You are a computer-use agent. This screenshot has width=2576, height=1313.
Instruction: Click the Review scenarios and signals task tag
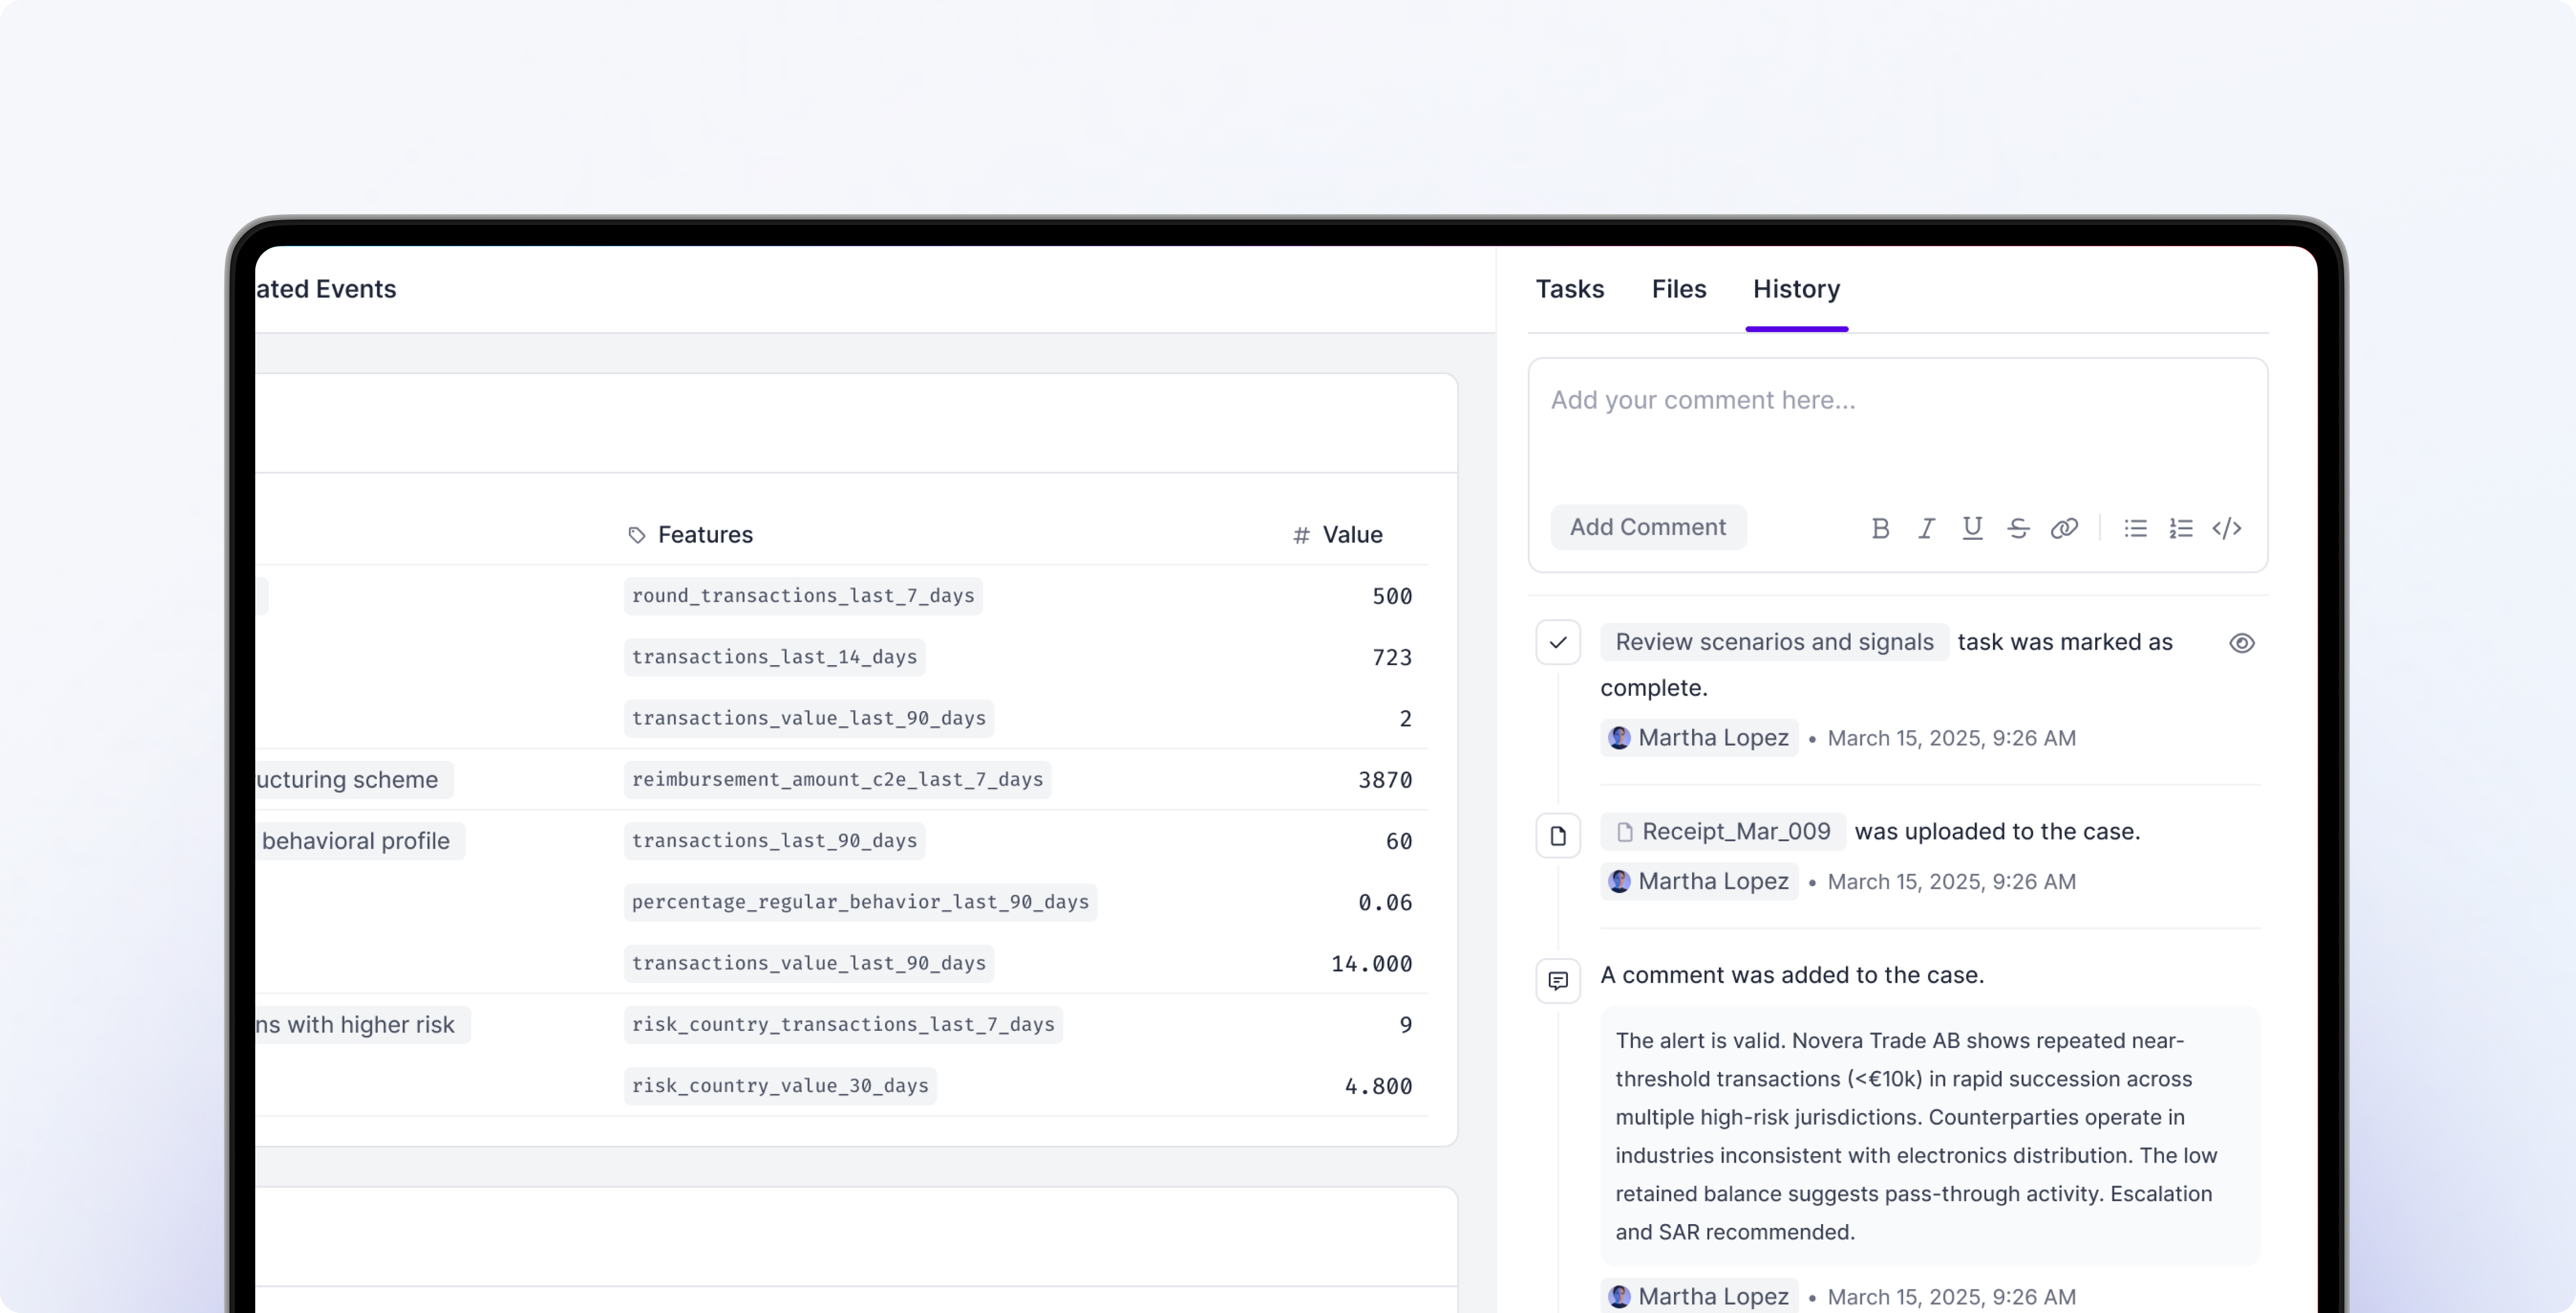pos(1774,642)
